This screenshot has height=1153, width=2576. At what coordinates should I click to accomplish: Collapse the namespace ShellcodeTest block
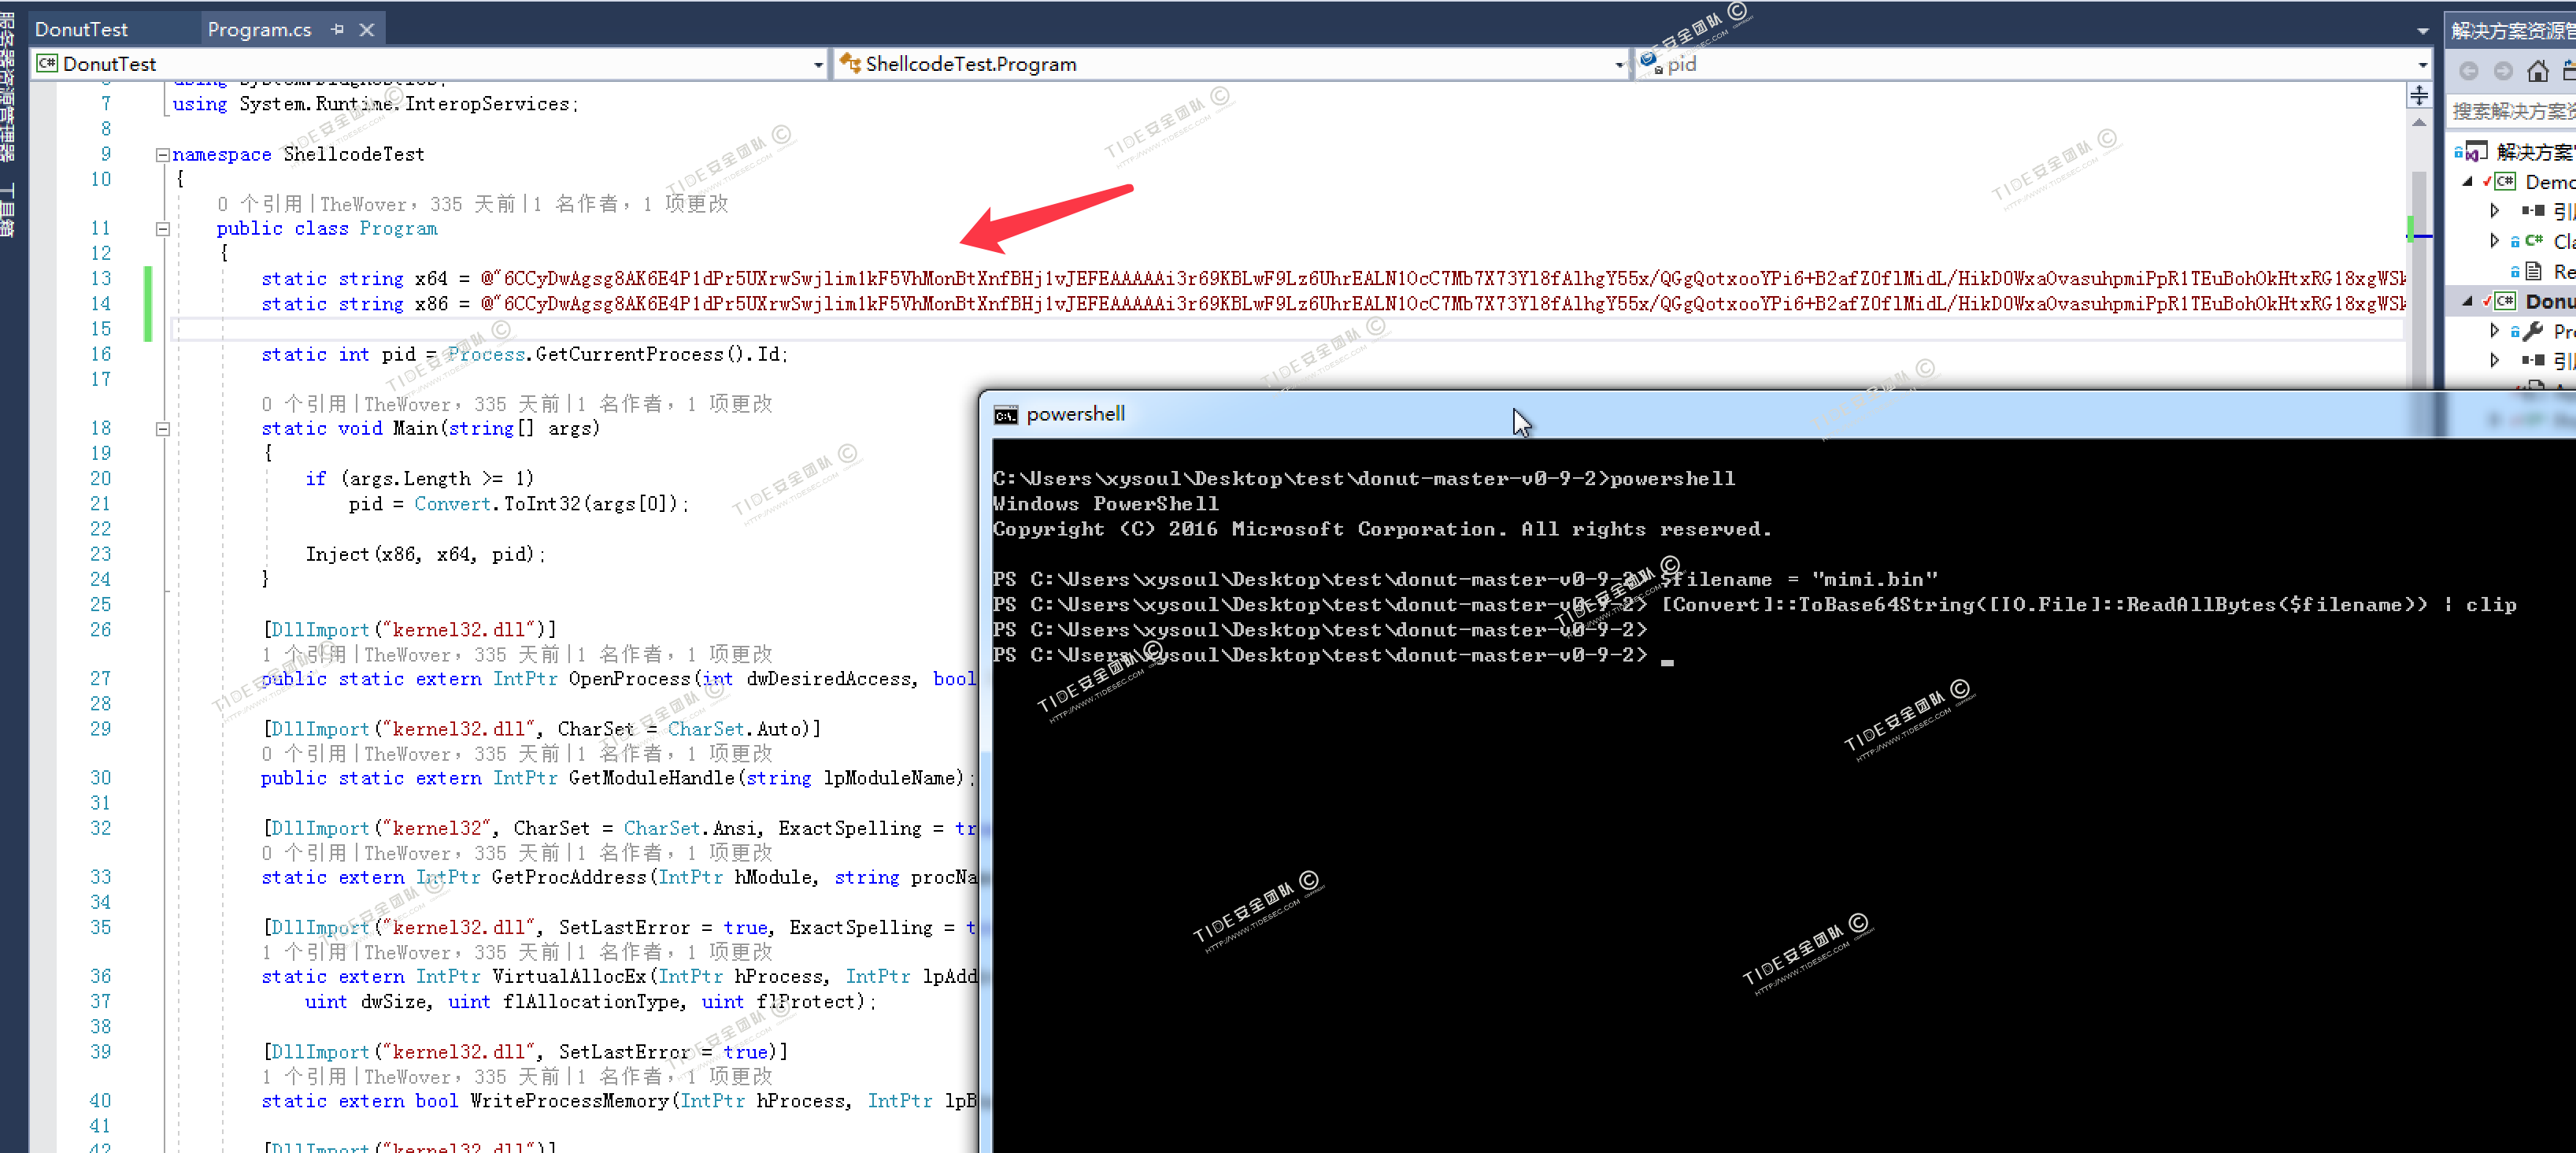tap(162, 154)
